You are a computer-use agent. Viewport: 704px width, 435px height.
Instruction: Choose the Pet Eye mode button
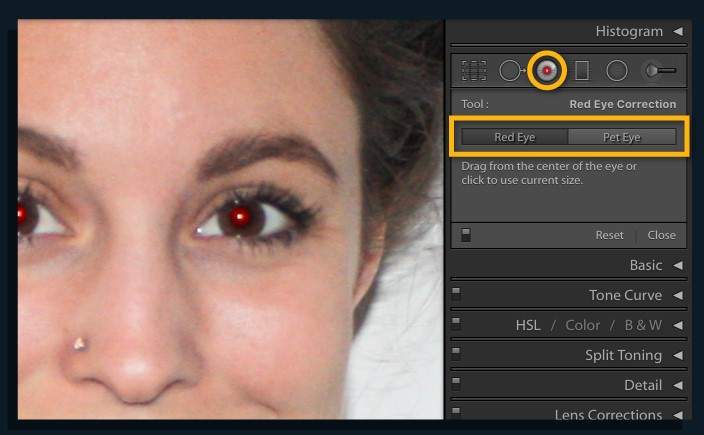622,137
